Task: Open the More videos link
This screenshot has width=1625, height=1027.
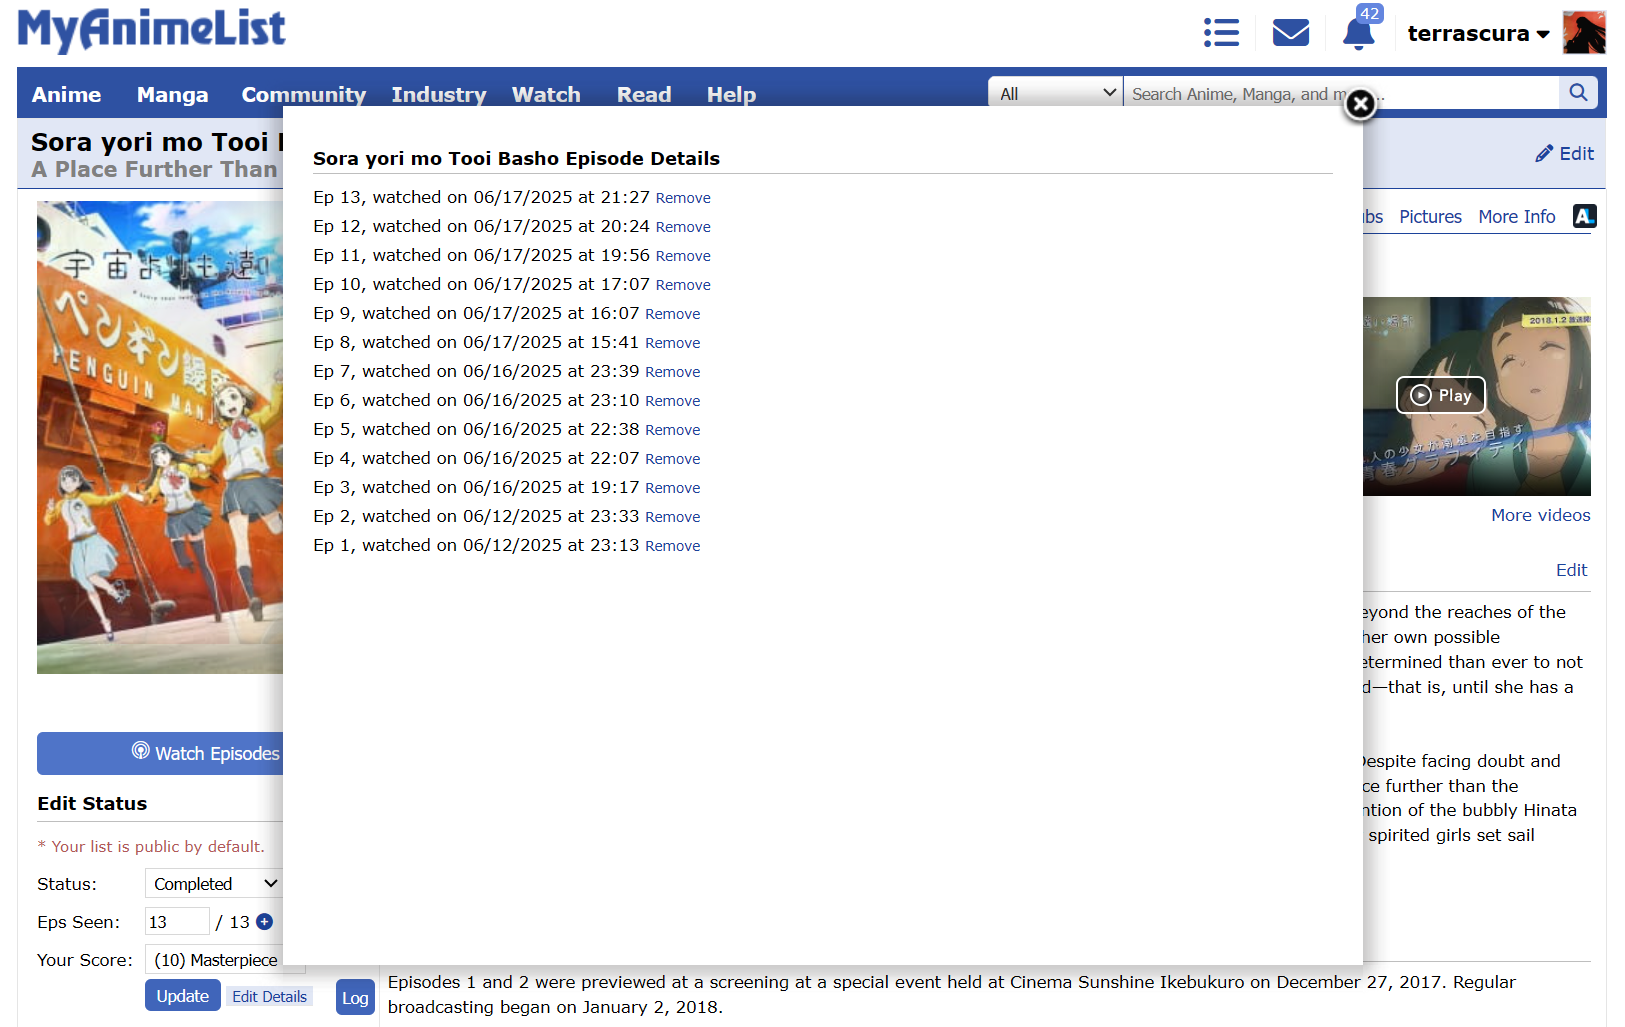Action: point(1540,515)
